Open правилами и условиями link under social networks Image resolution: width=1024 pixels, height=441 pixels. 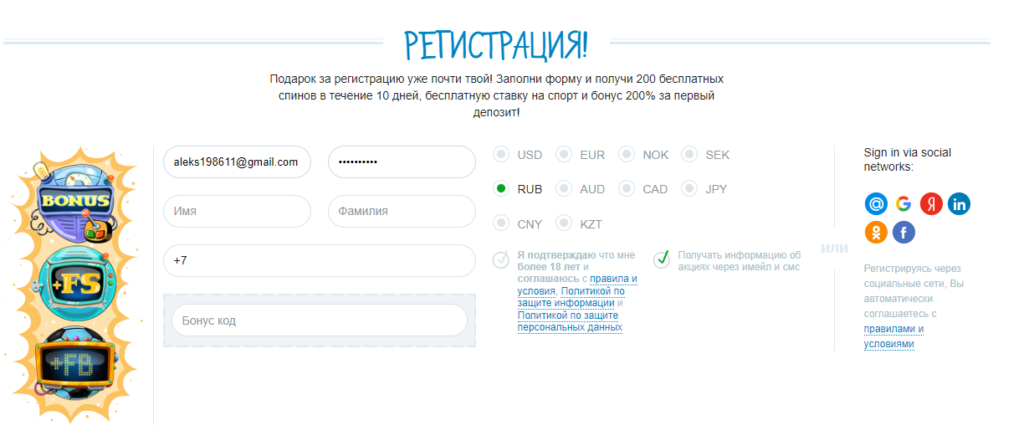click(x=893, y=336)
